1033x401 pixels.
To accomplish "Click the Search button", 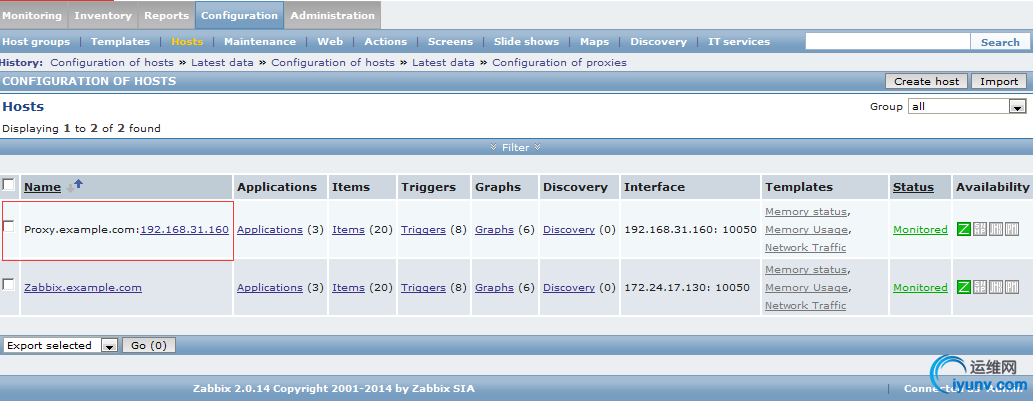I will tap(1000, 42).
